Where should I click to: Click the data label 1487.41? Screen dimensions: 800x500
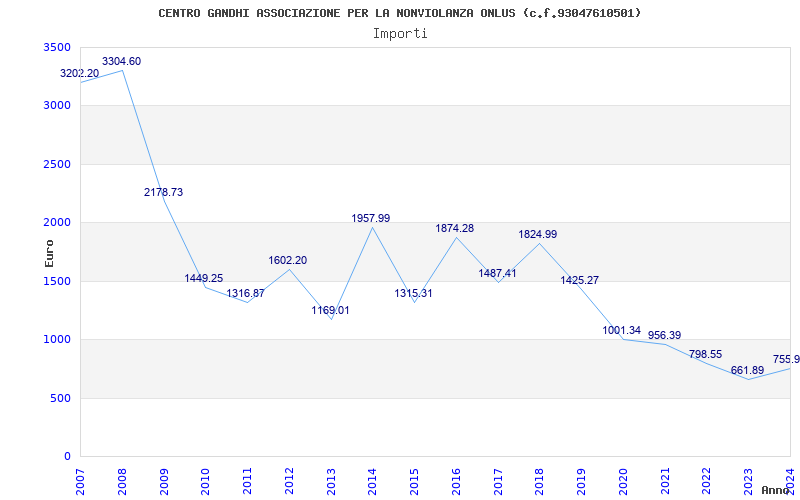[497, 273]
